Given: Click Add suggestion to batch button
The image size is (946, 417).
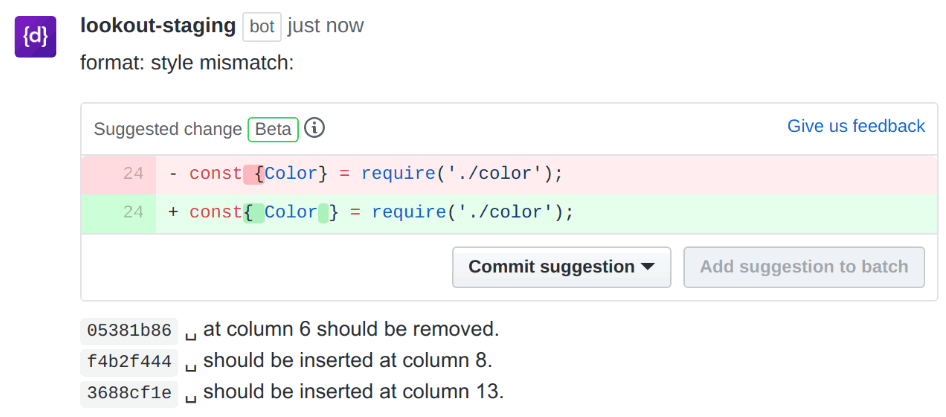Looking at the screenshot, I should 804,267.
